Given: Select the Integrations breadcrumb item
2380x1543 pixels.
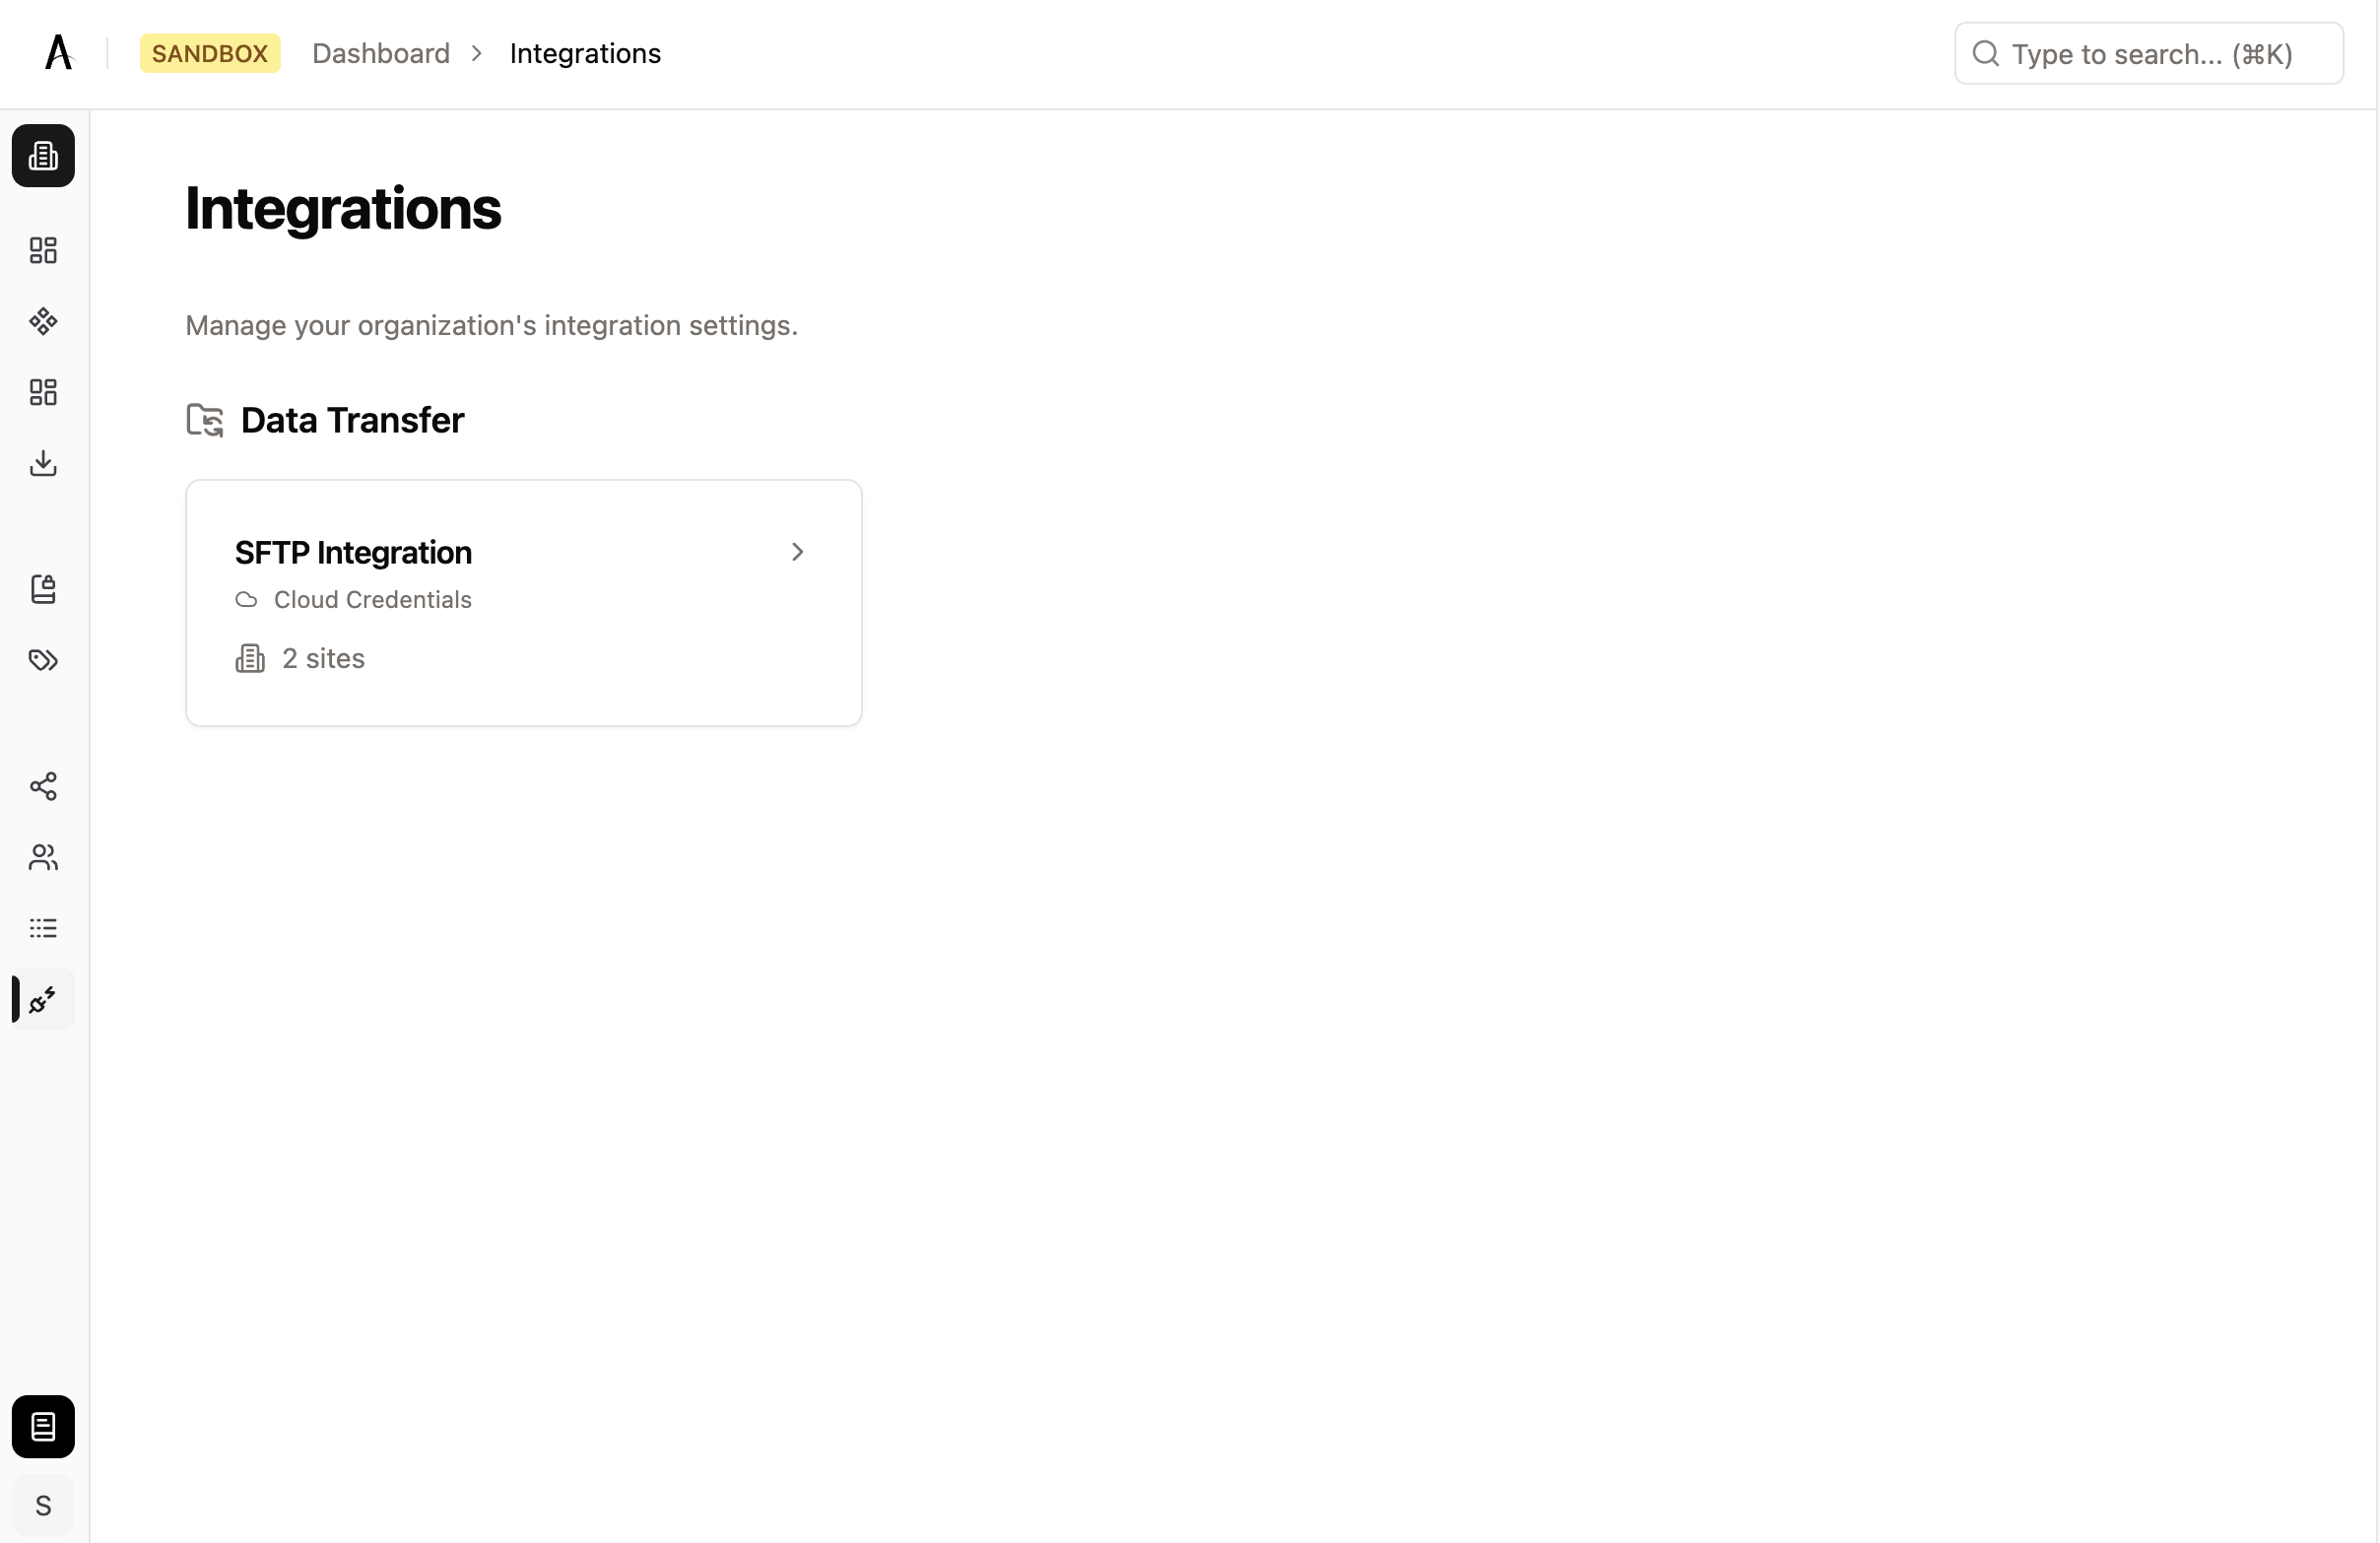Looking at the screenshot, I should coord(585,53).
